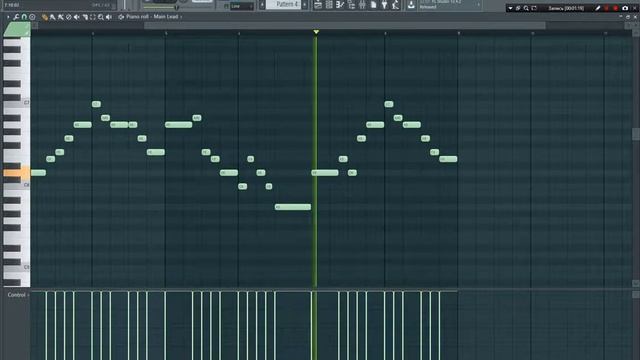Screen dimensions: 640x360
Task: Expand the arrow in the FL Studio info panel
Action: coord(478,4)
